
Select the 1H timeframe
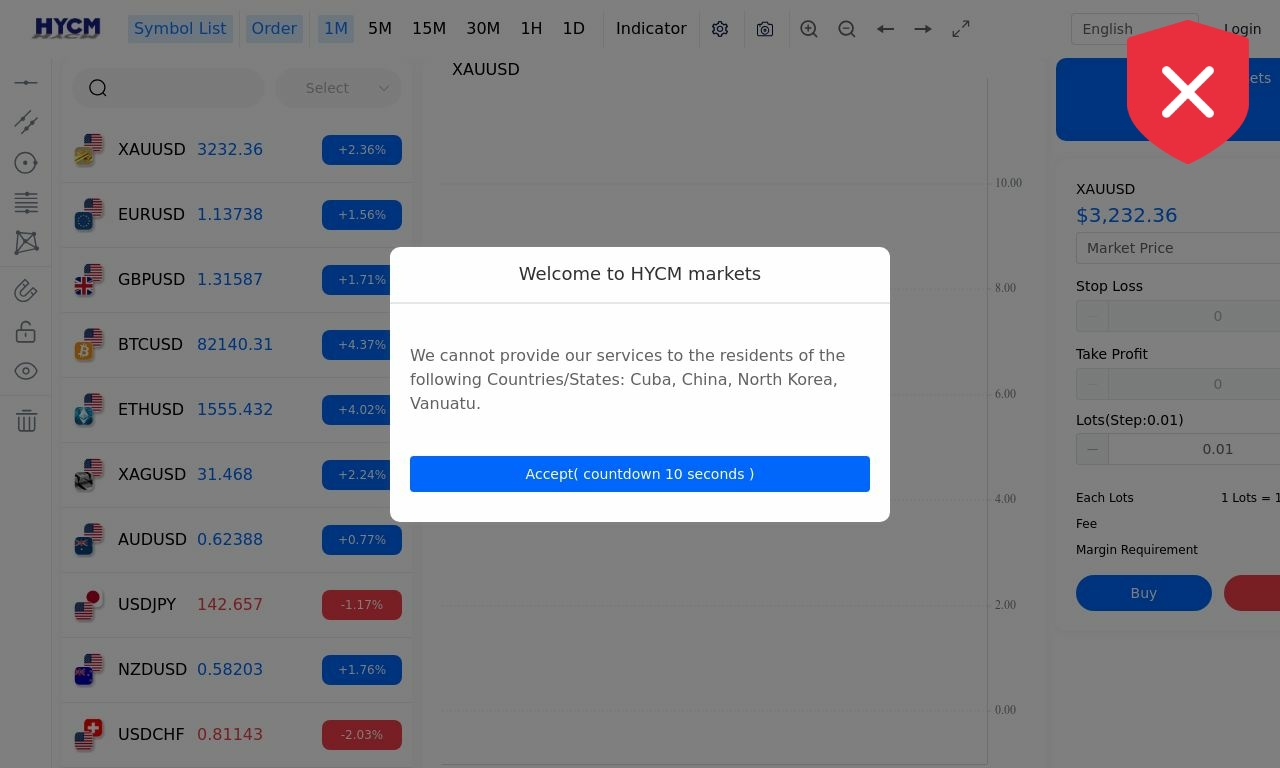pyautogui.click(x=531, y=28)
